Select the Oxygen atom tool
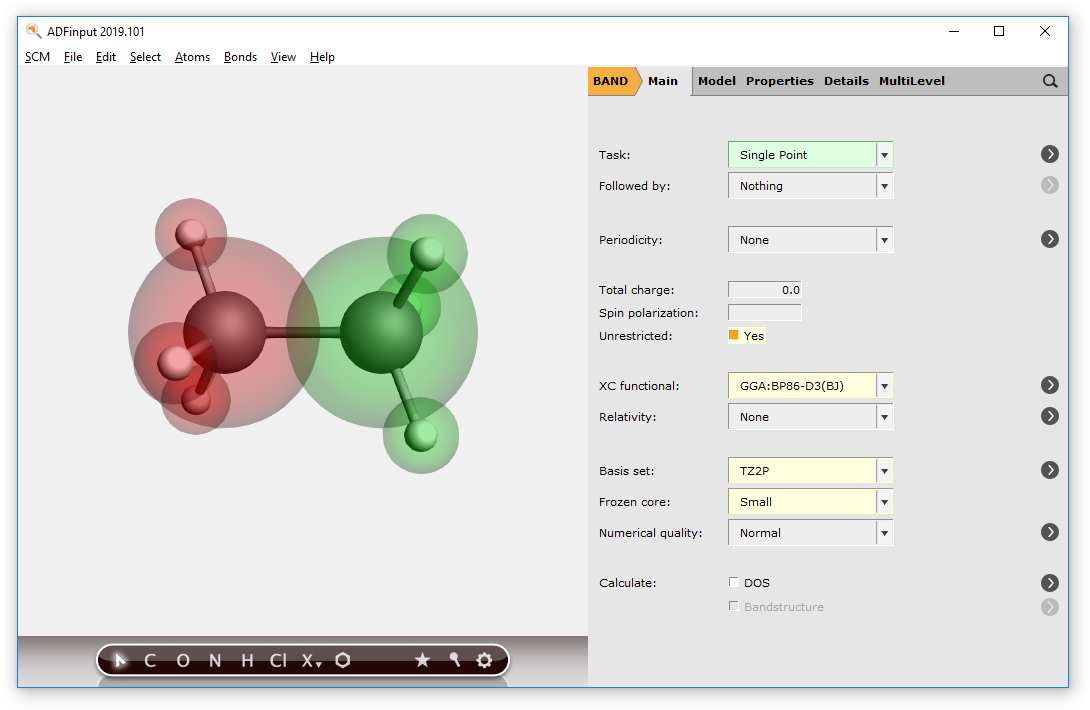This screenshot has height=710, width=1090. pos(181,660)
